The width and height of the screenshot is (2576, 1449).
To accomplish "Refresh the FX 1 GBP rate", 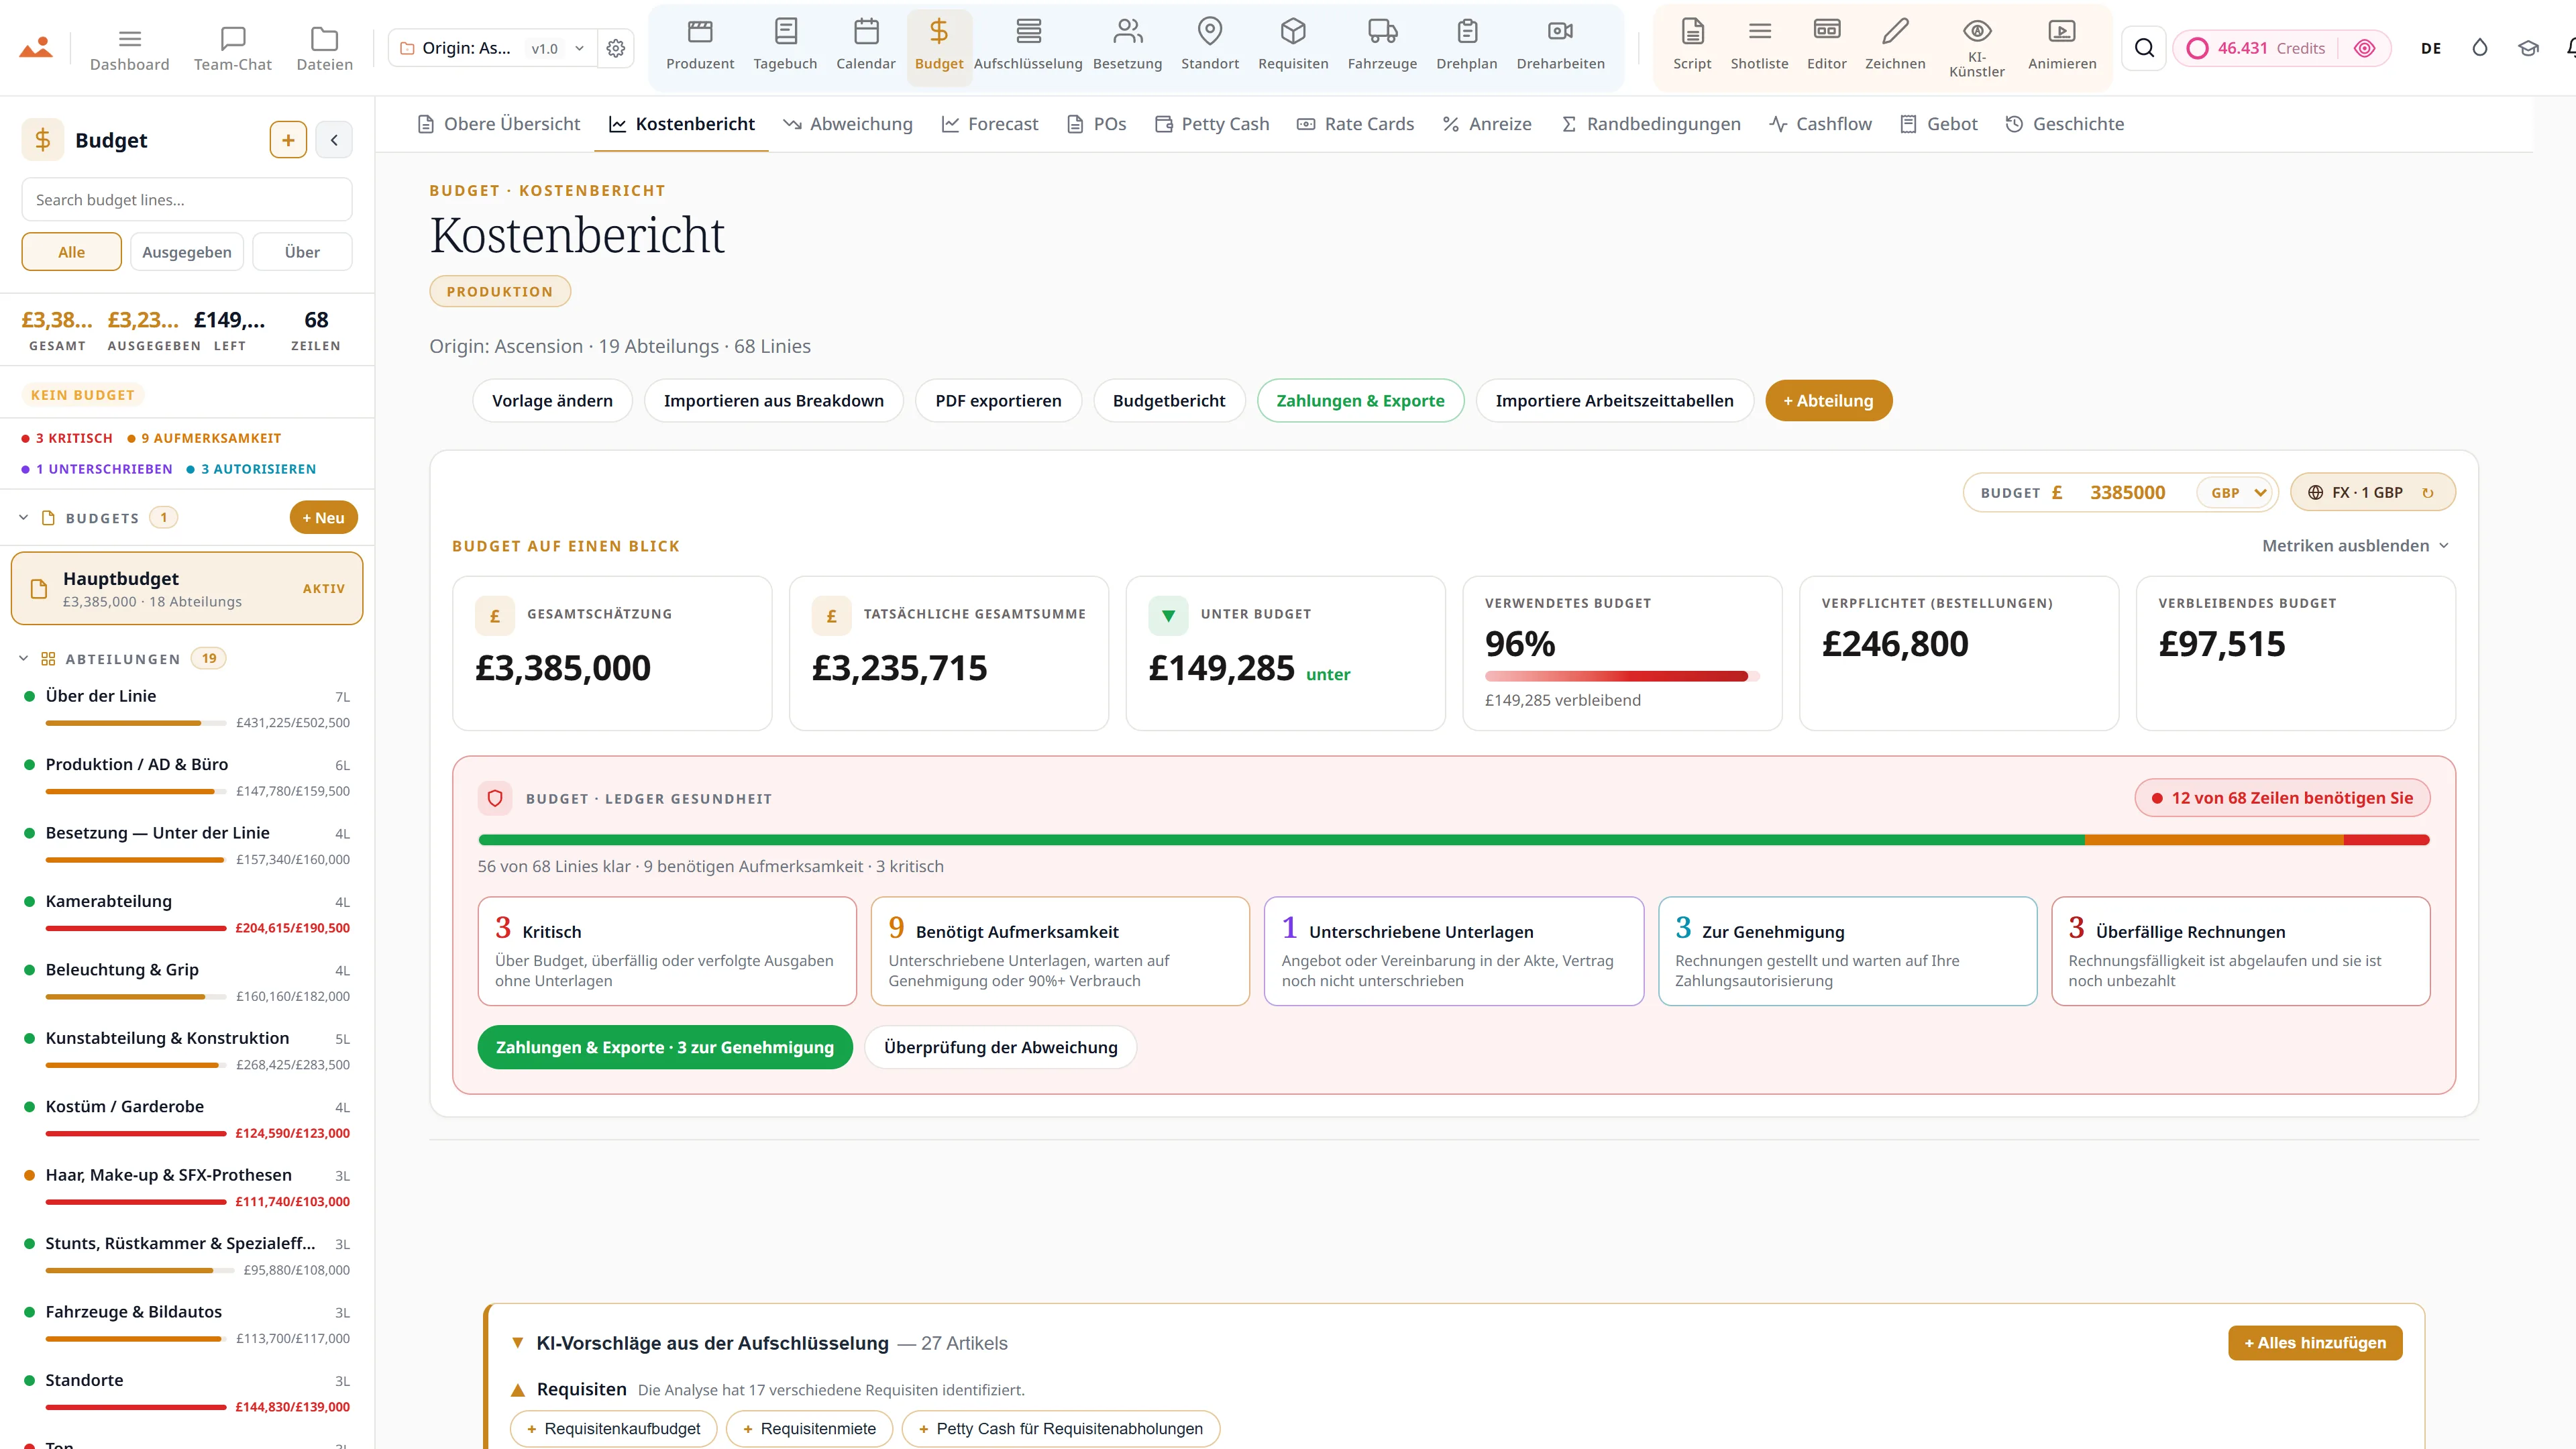I will coord(2427,493).
